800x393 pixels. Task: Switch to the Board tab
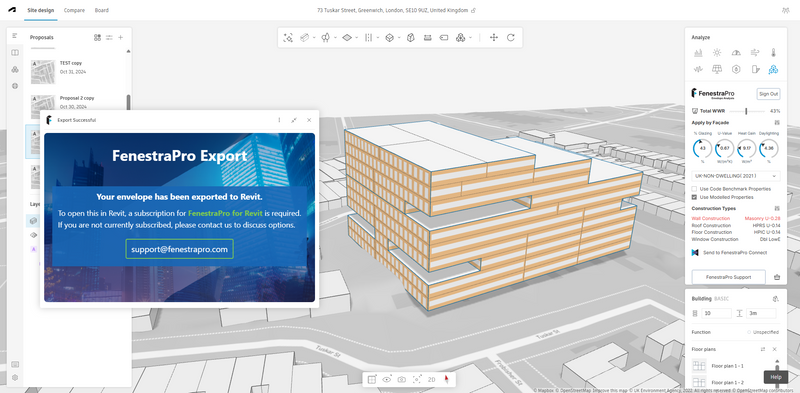tap(102, 10)
